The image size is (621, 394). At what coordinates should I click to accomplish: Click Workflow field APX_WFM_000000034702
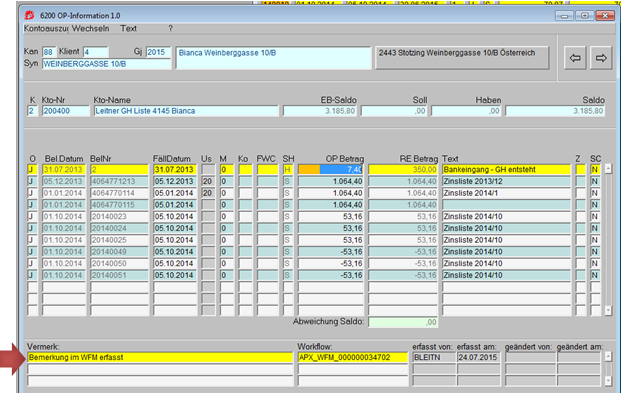click(x=352, y=358)
